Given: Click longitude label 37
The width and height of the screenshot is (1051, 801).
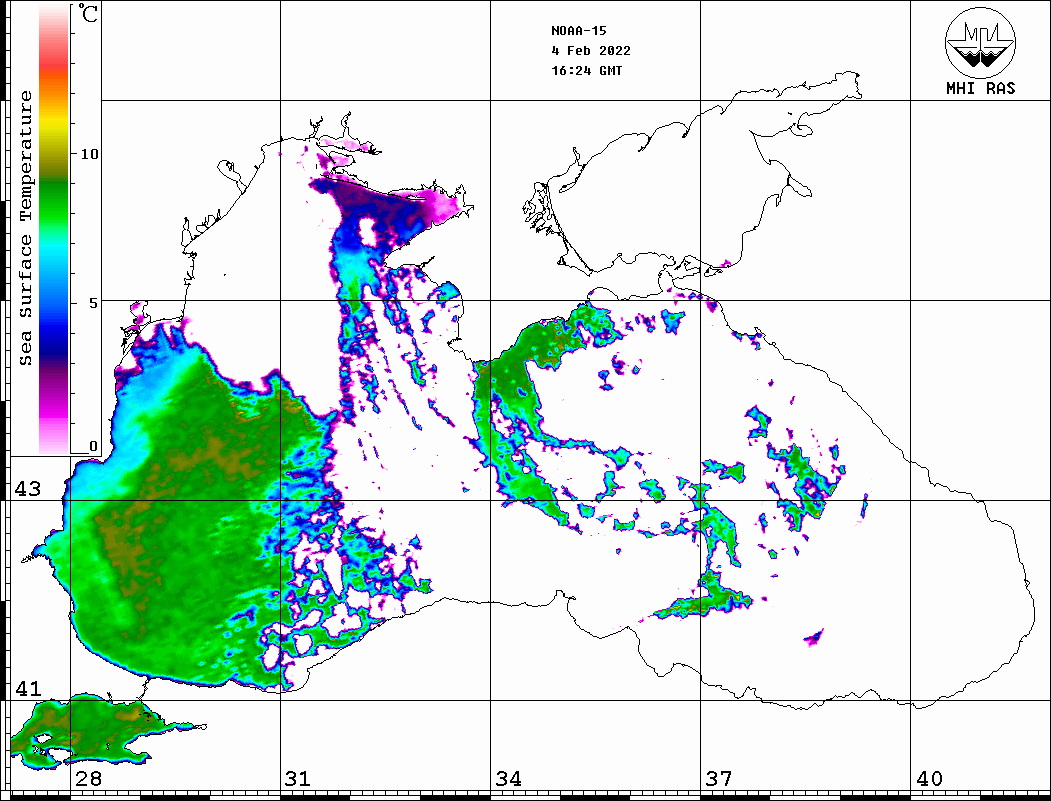Looking at the screenshot, I should tap(719, 779).
